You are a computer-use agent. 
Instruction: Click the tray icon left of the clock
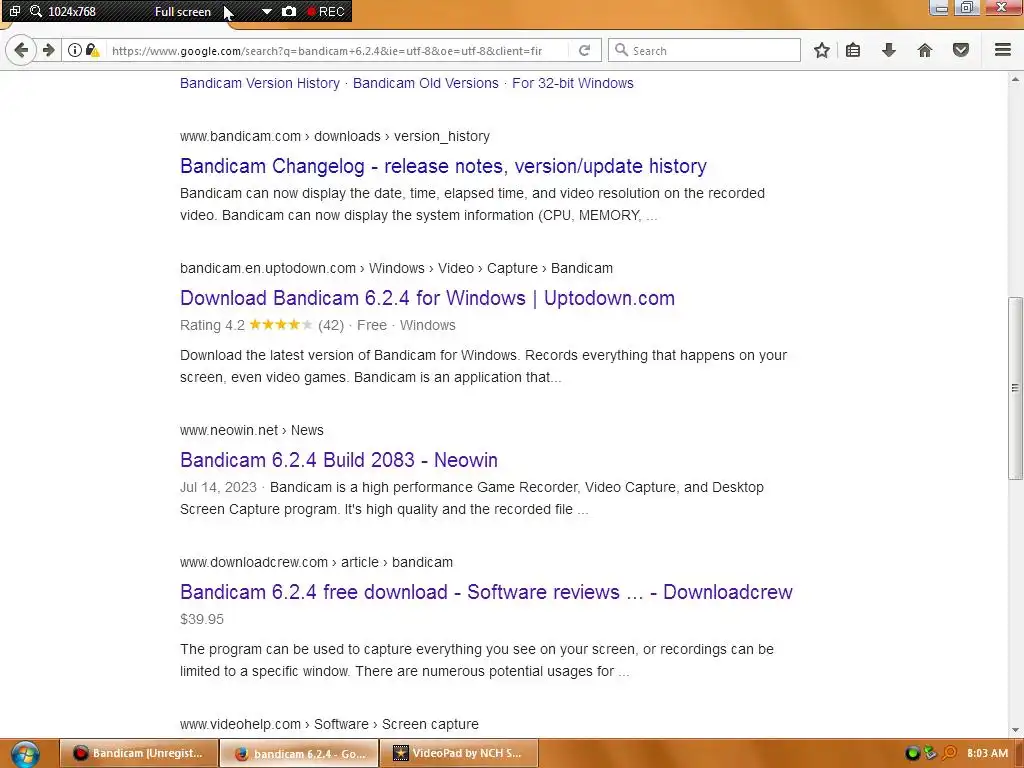pyautogui.click(x=950, y=754)
